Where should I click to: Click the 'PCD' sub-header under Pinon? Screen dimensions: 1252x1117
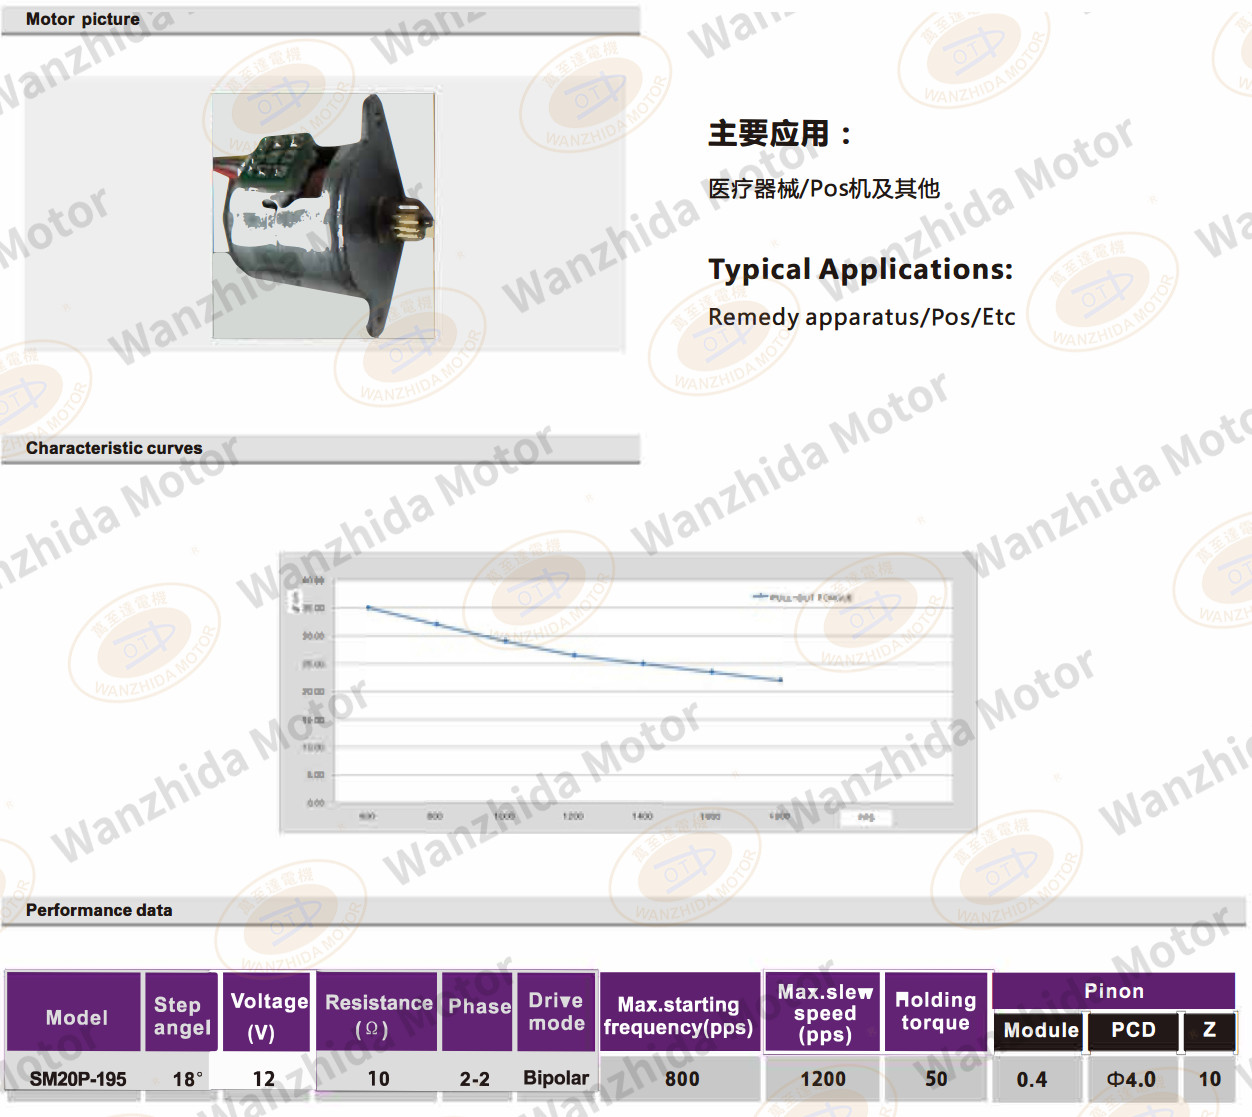point(1133,1031)
